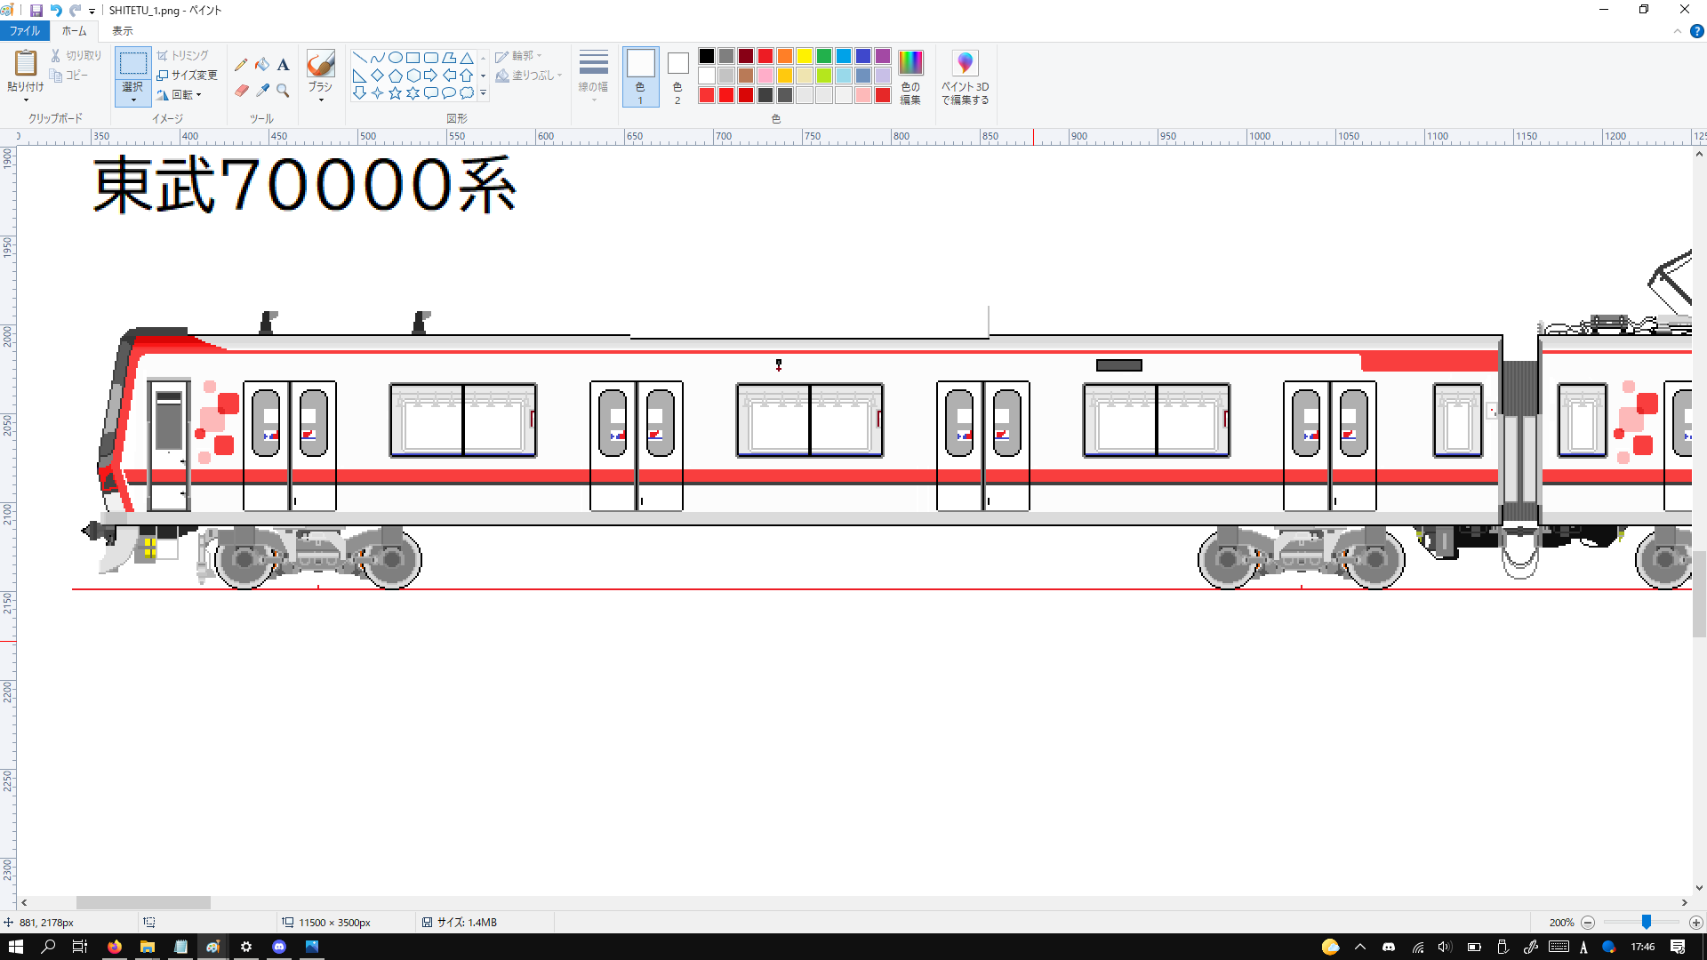The height and width of the screenshot is (960, 1707).
Task: Pick the yellow color swatch in palette
Action: click(804, 56)
